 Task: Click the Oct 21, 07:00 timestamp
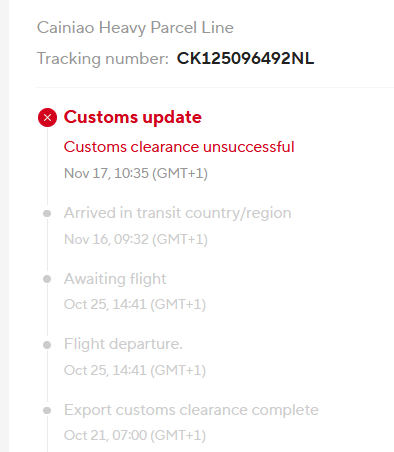click(x=135, y=435)
